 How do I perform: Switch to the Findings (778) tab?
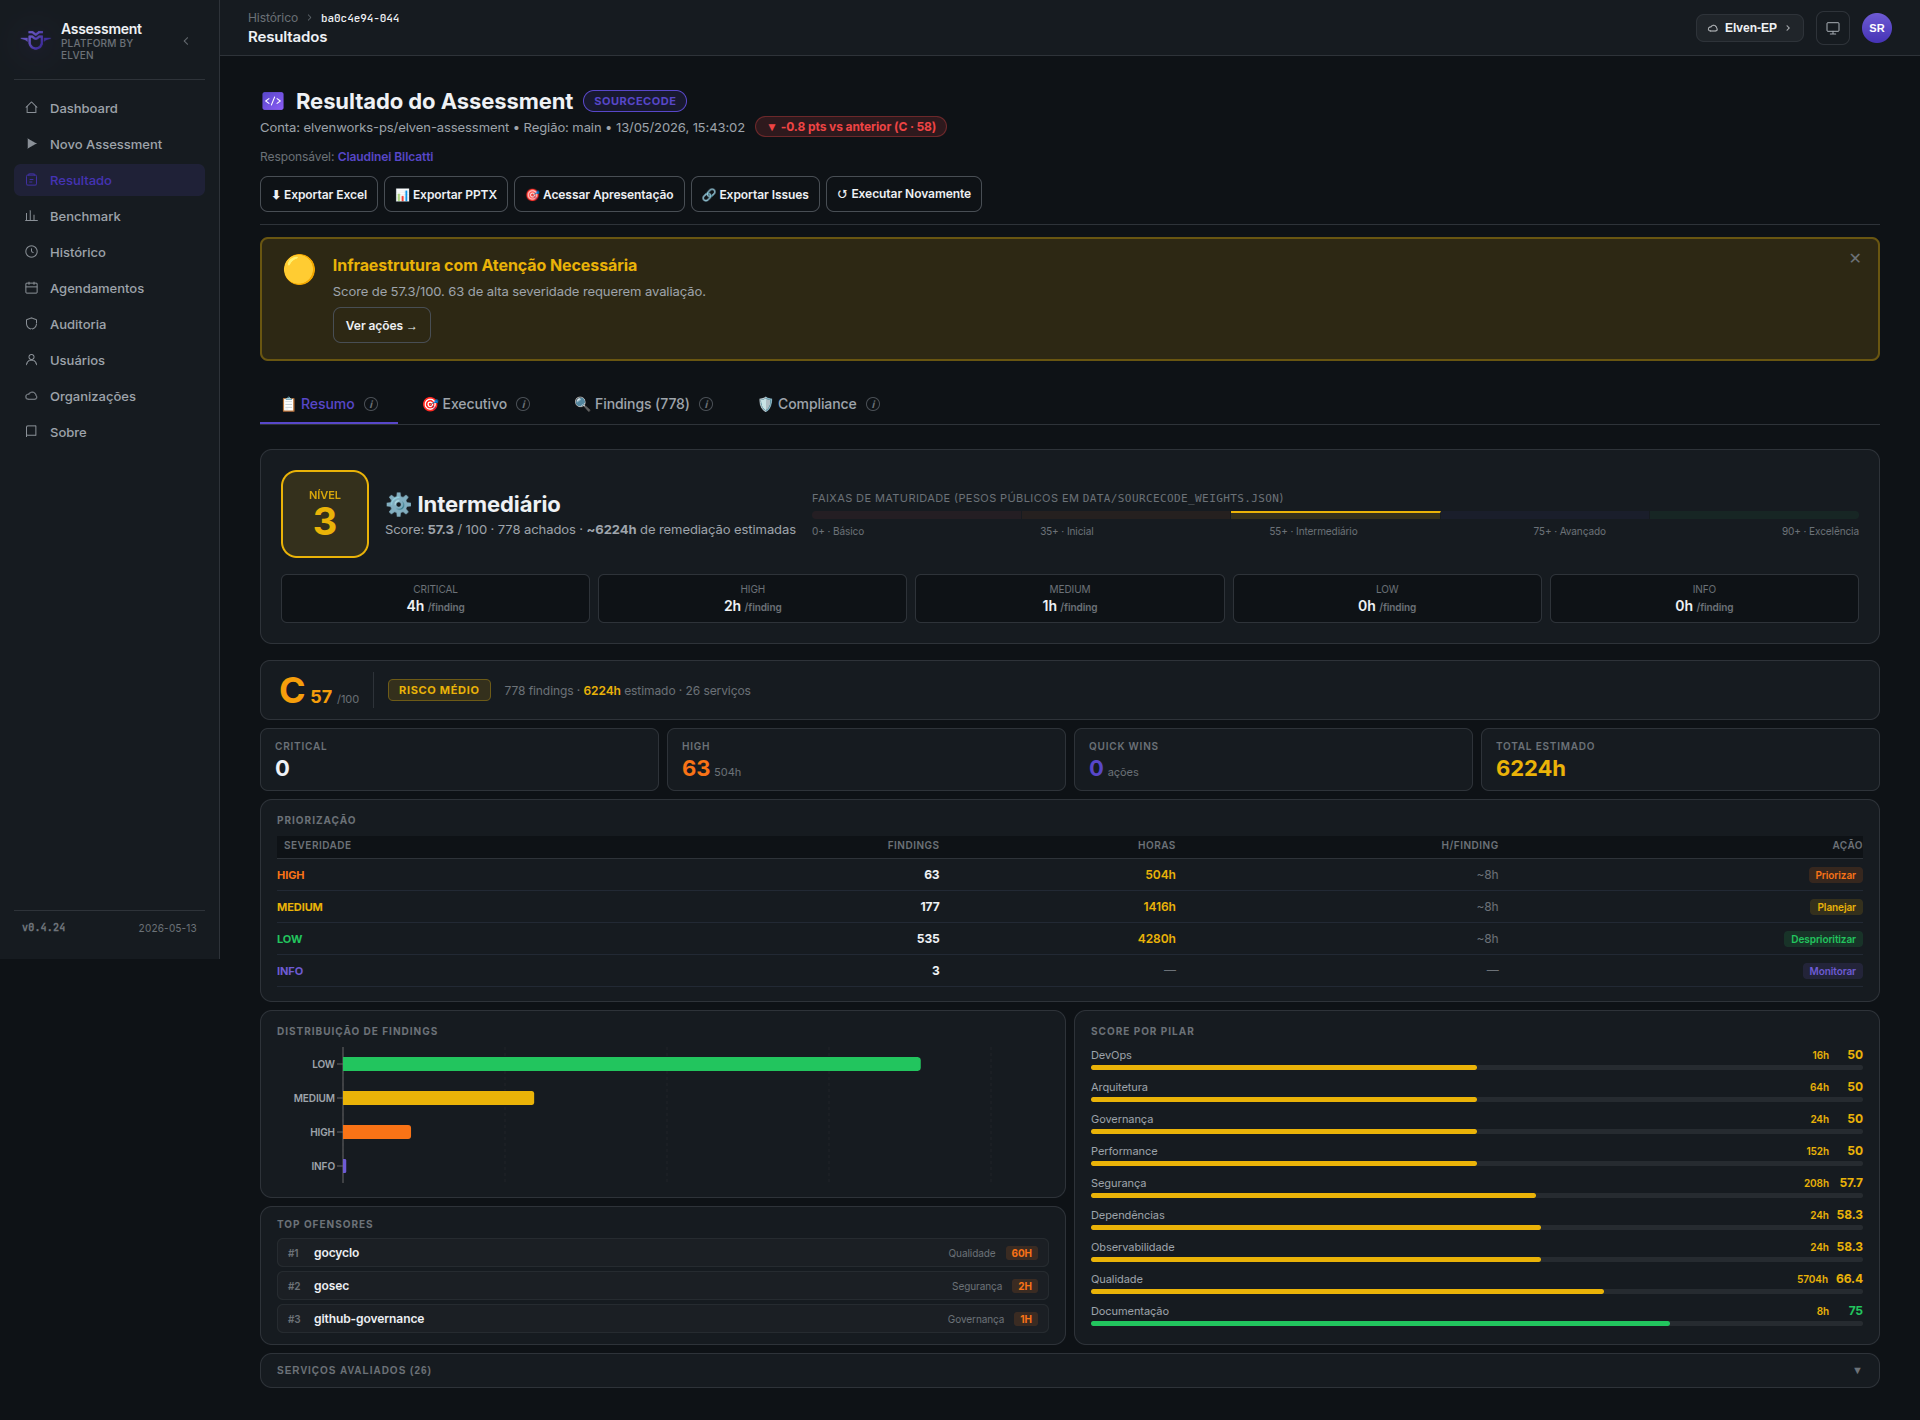click(x=643, y=404)
